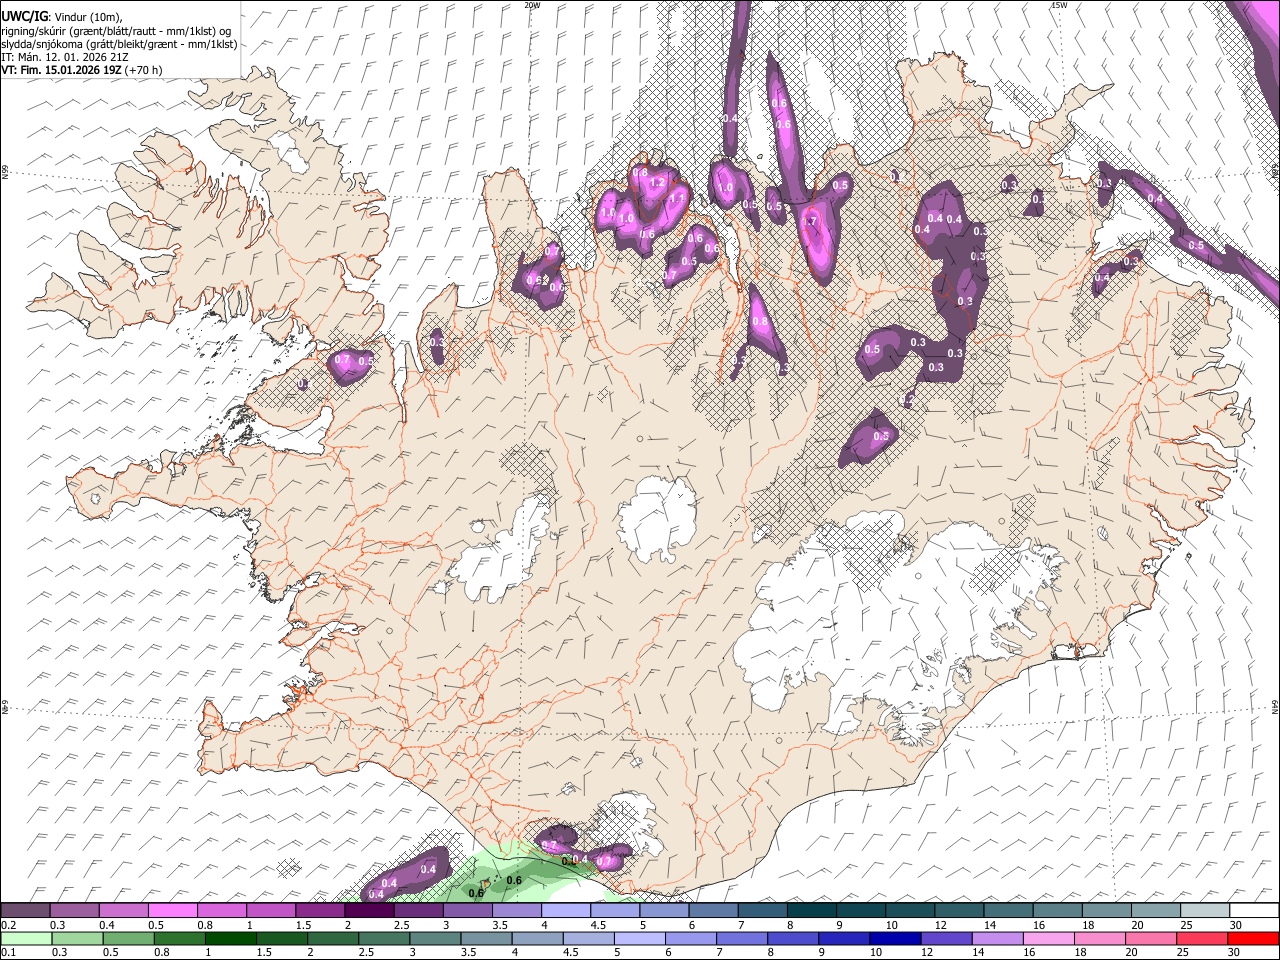1280x960 pixels.
Task: Click the pale green 0.1–0.3 rain scale swatch
Action: [x=25, y=938]
